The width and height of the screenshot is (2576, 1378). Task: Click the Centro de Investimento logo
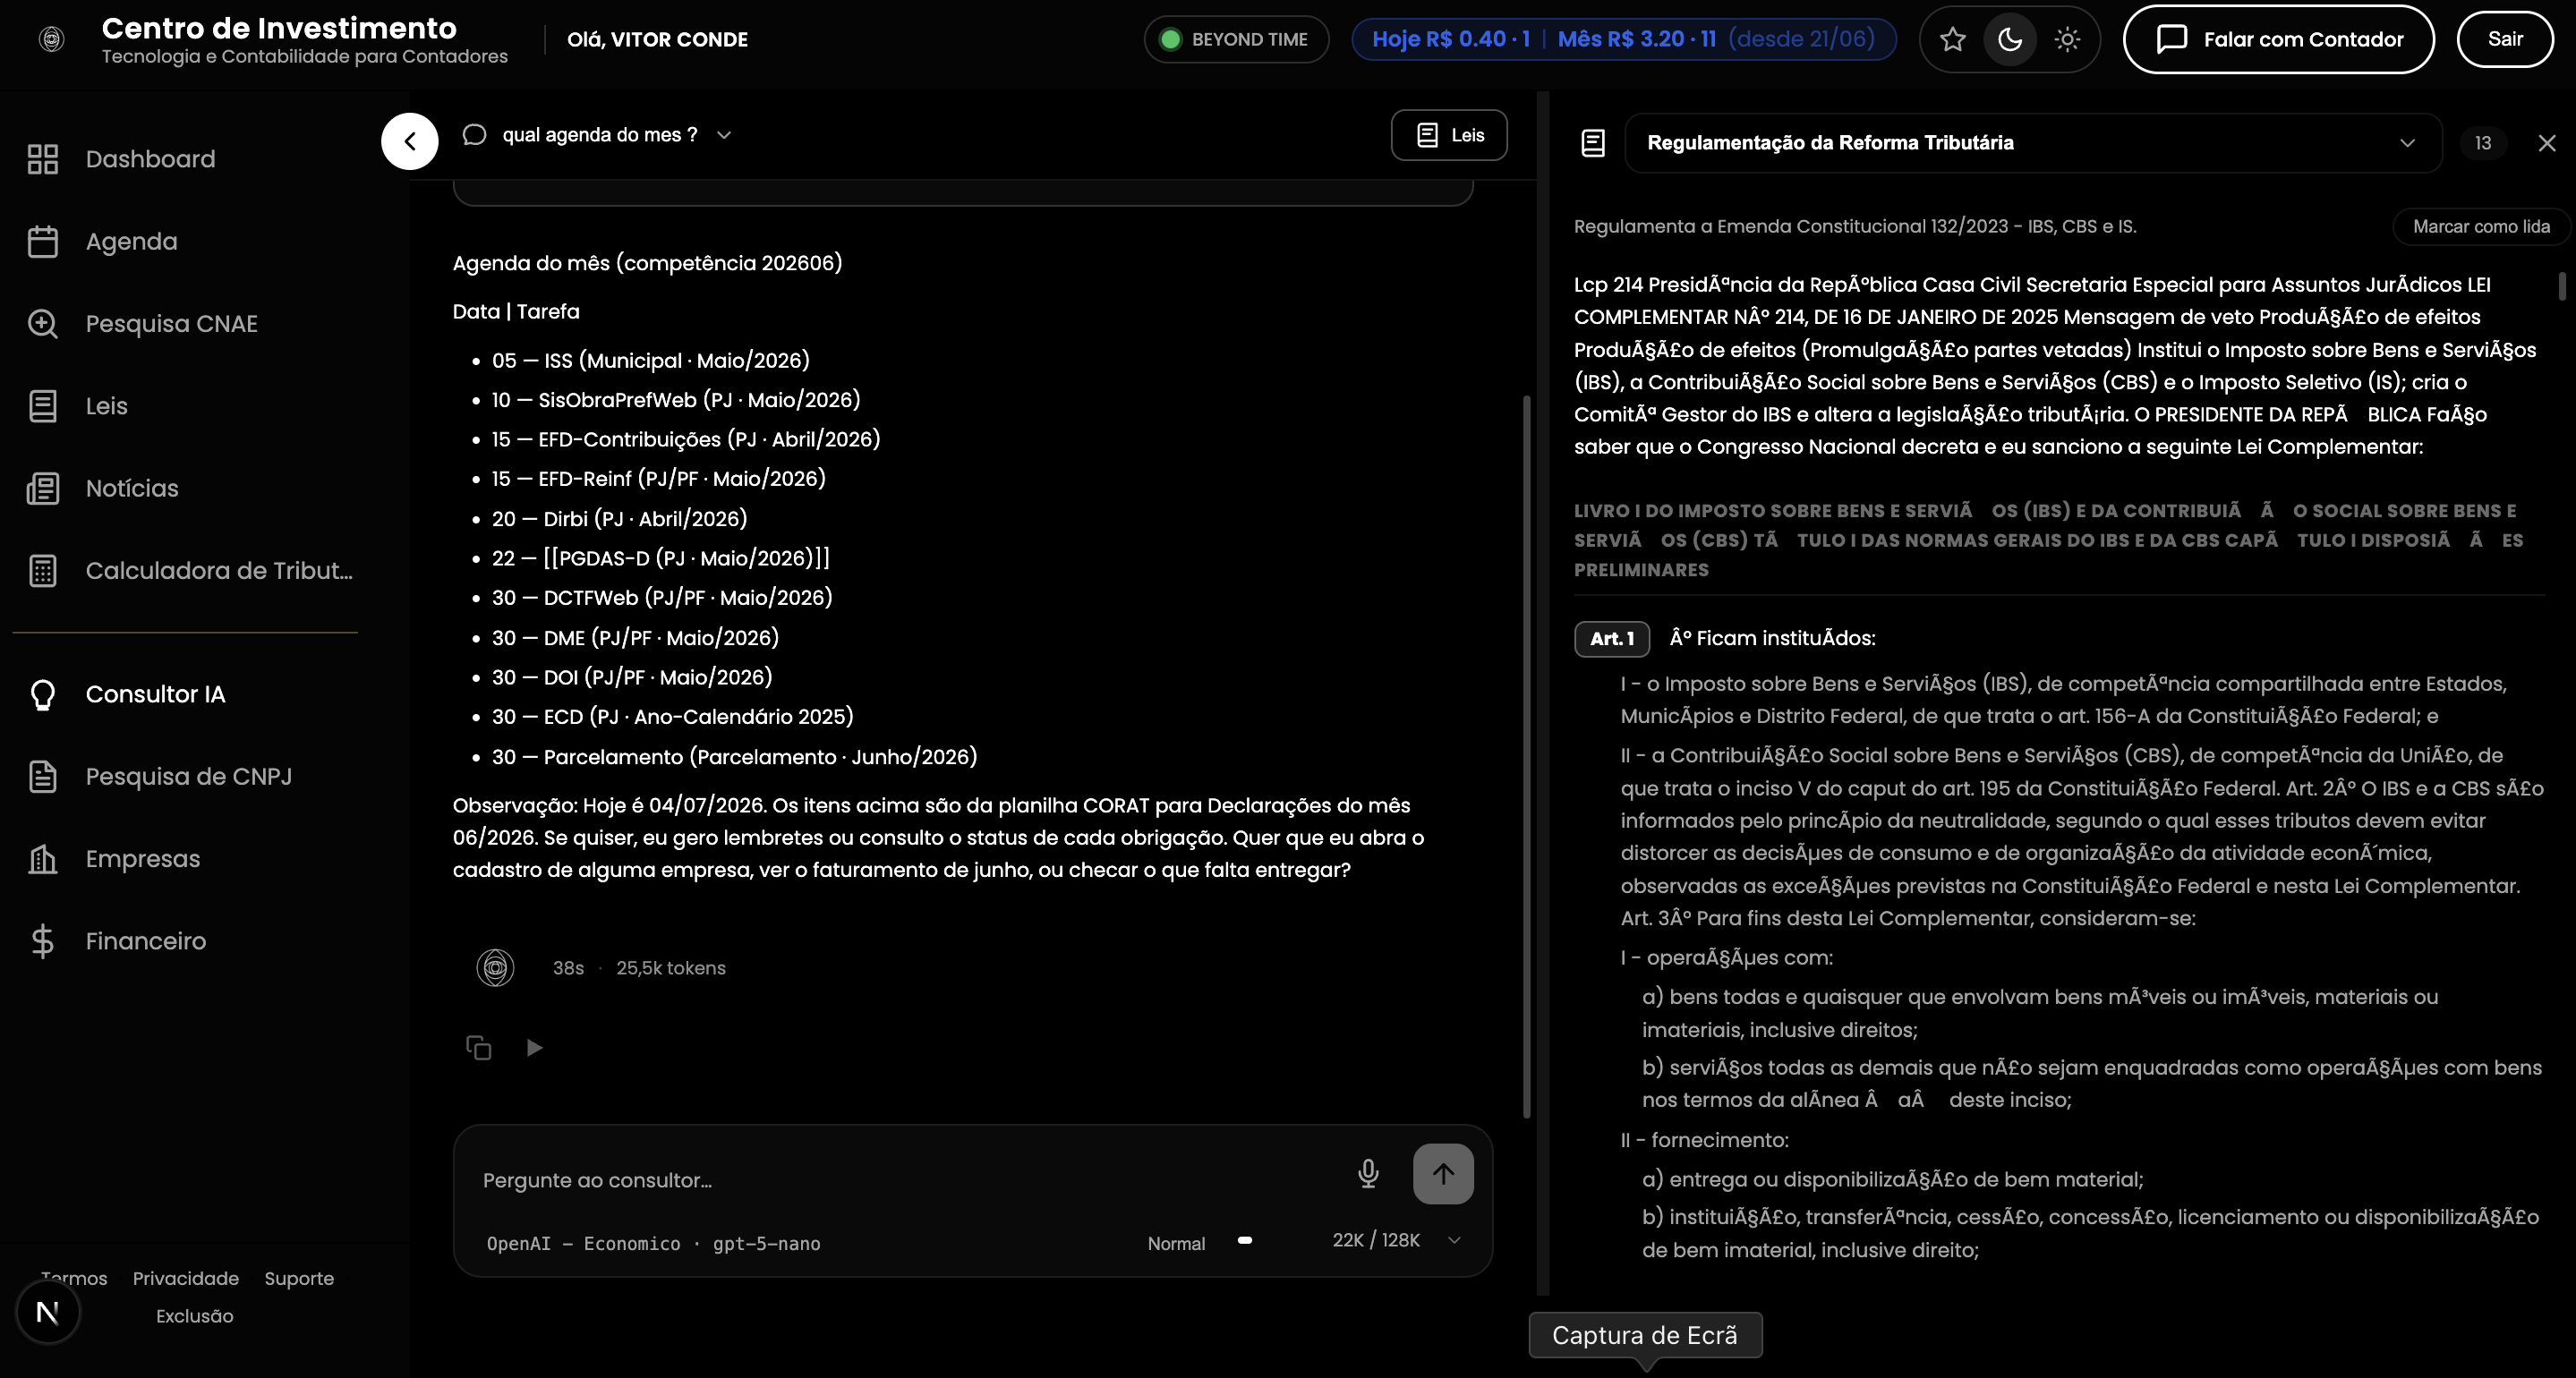point(51,39)
